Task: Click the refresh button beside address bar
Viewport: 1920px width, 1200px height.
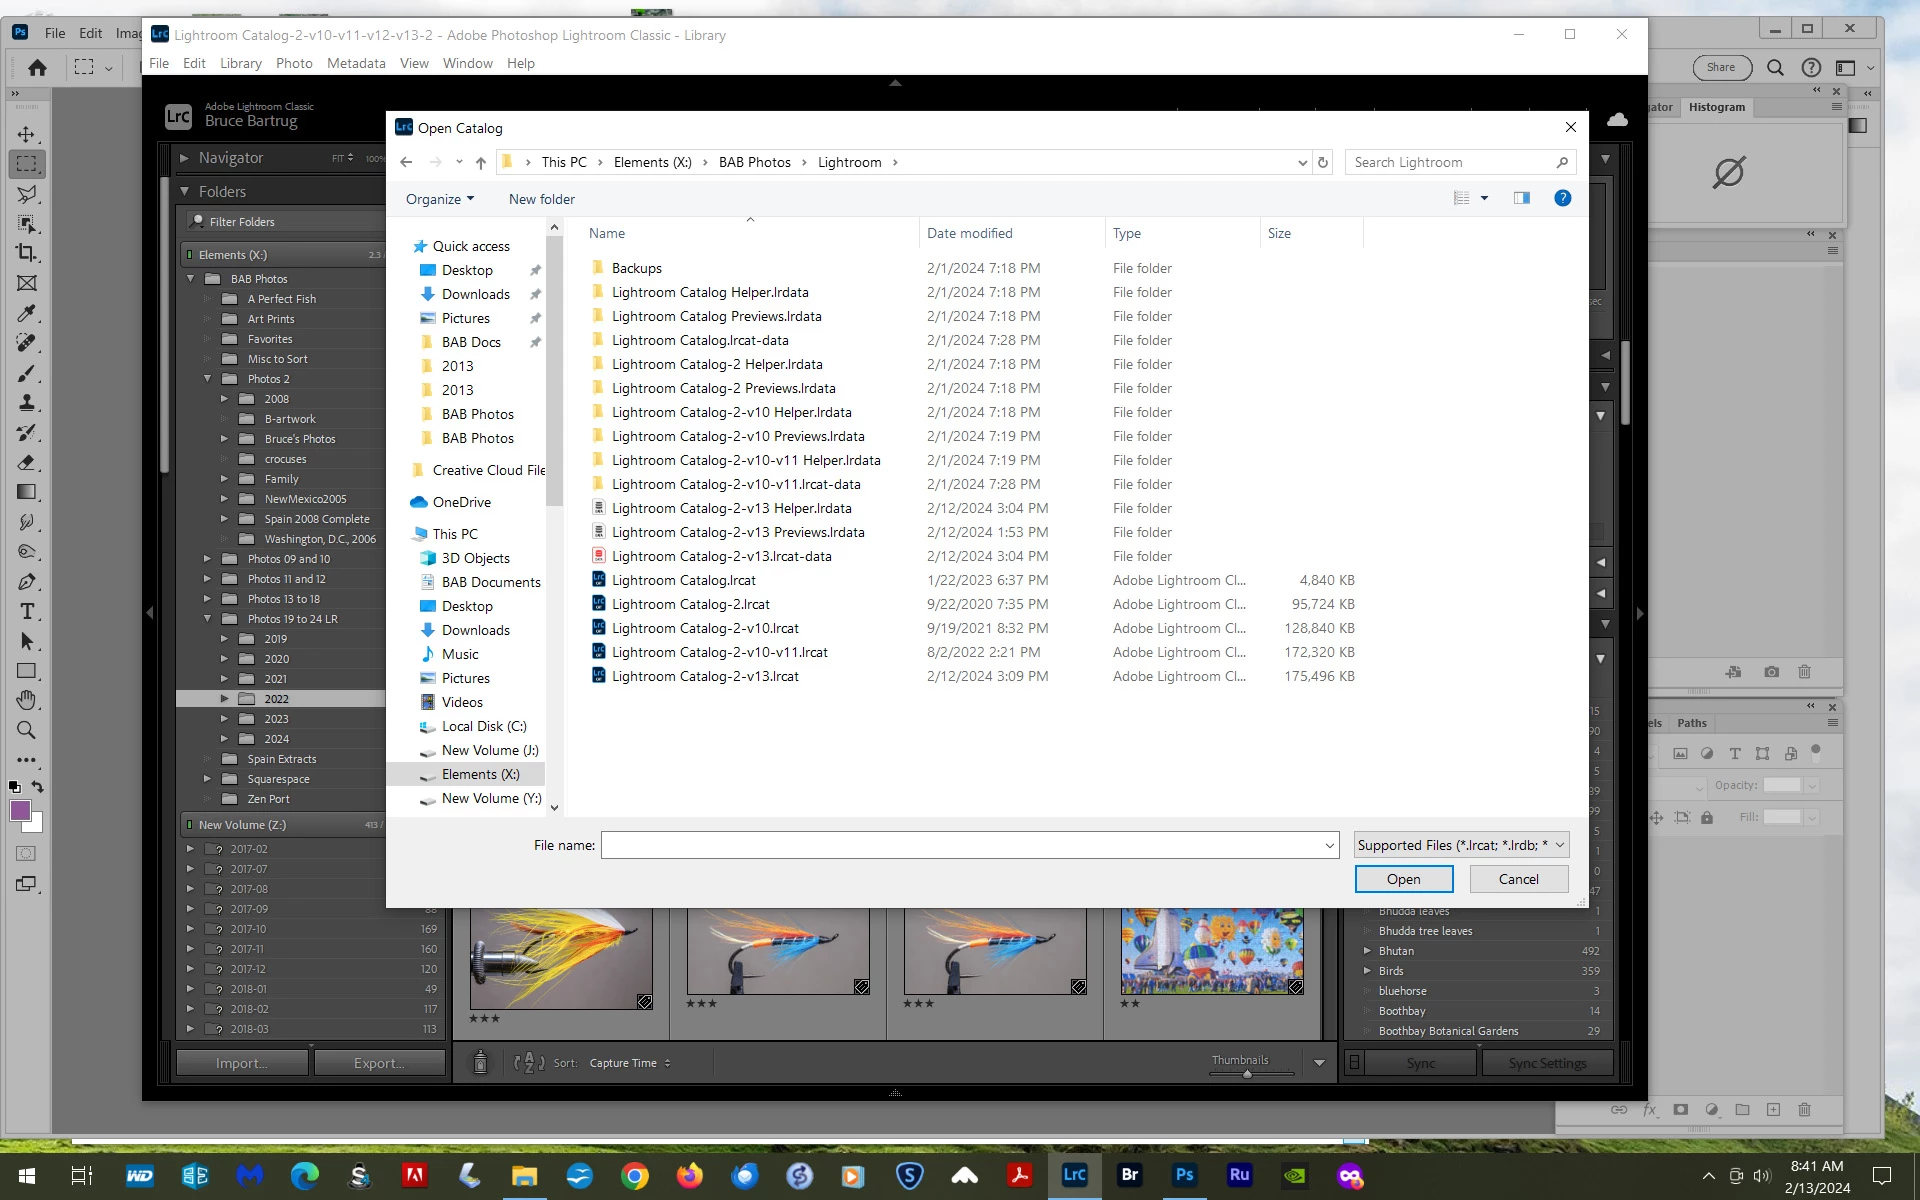Action: click(x=1323, y=162)
